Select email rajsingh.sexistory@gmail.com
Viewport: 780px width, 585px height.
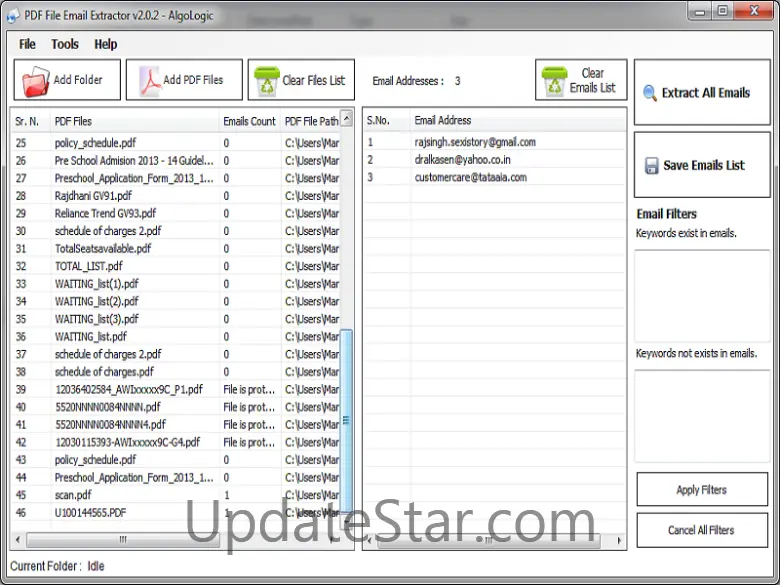(475, 142)
